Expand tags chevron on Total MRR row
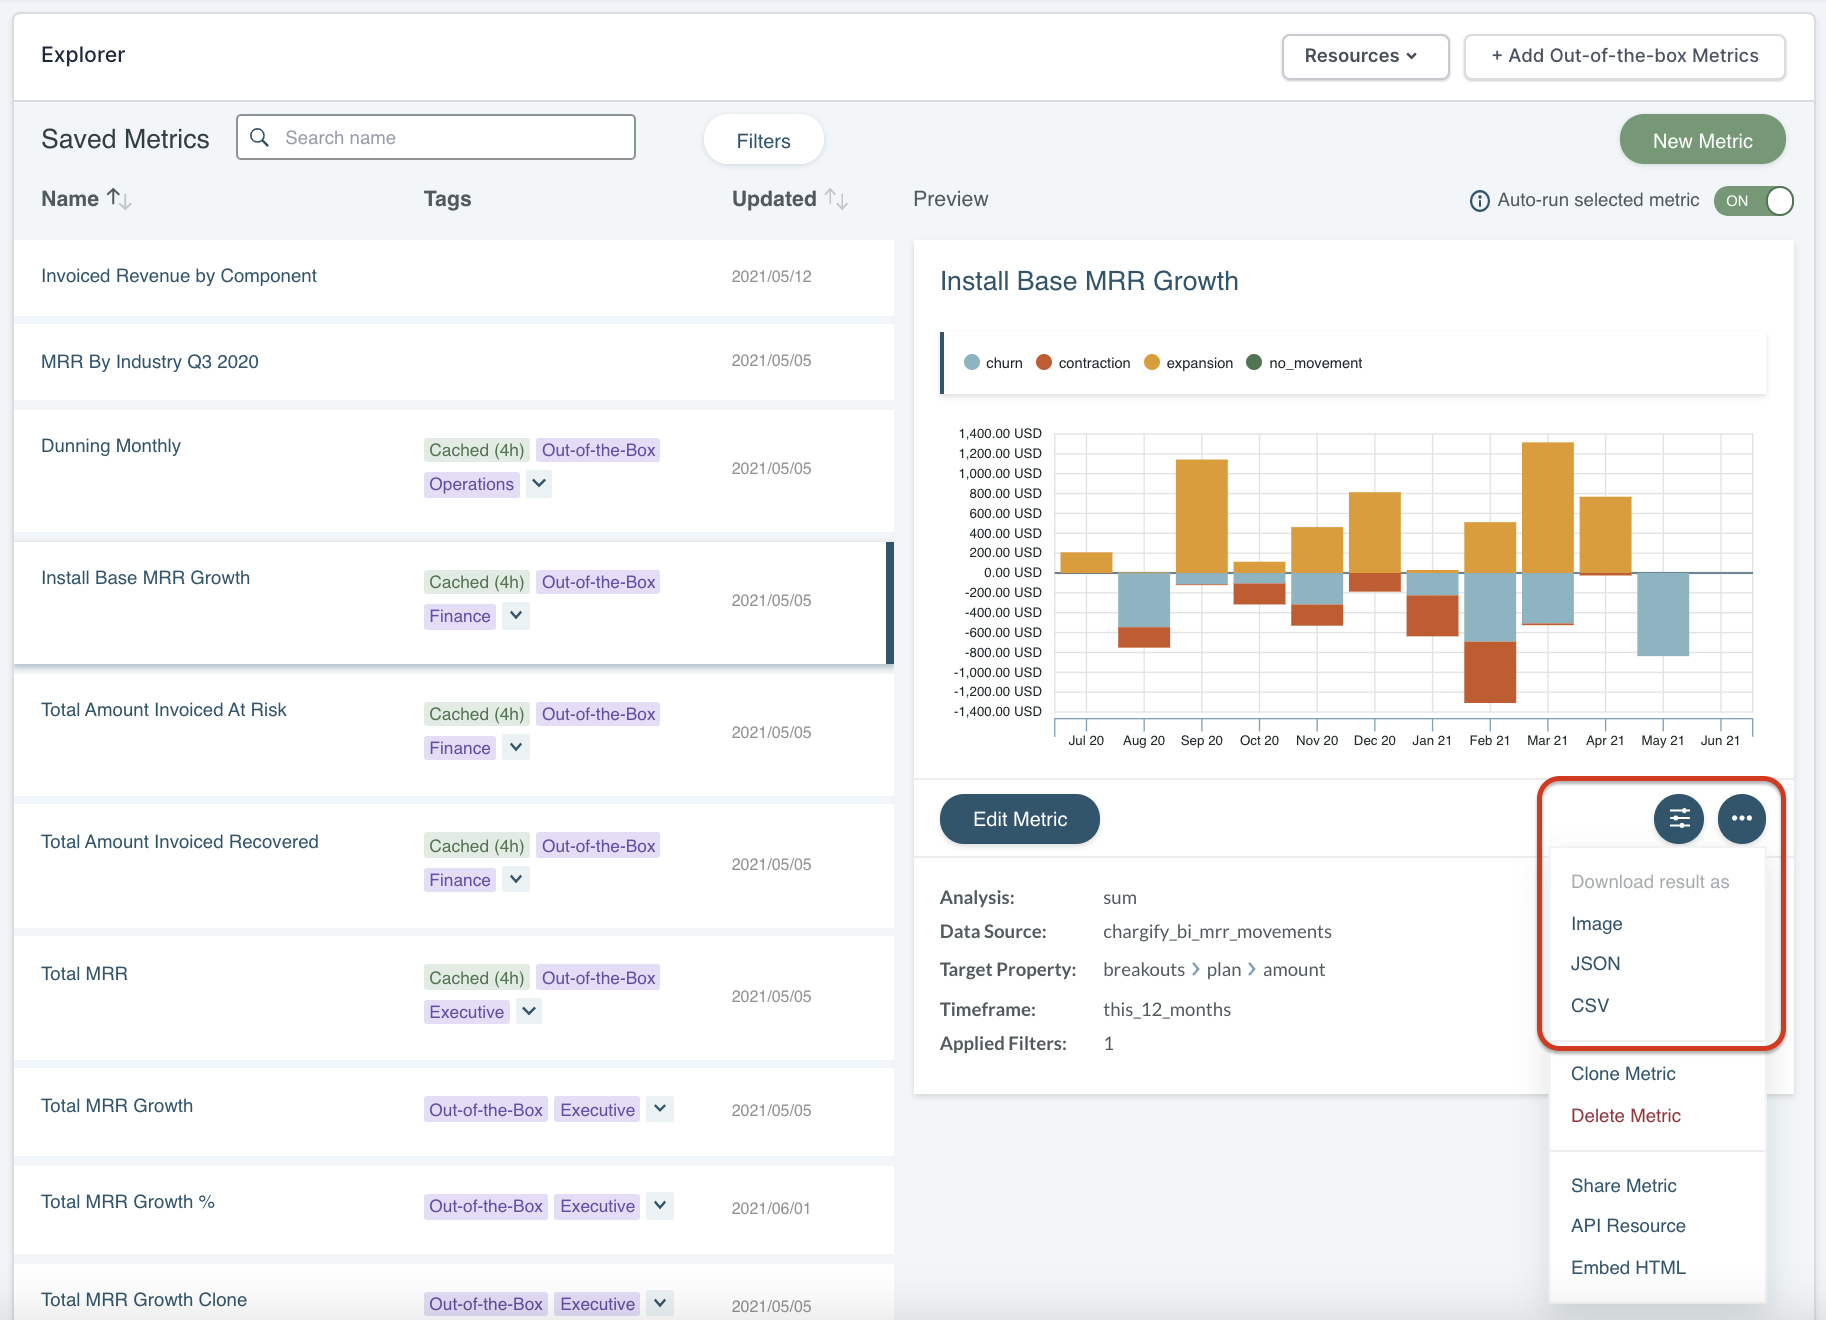 (530, 1011)
